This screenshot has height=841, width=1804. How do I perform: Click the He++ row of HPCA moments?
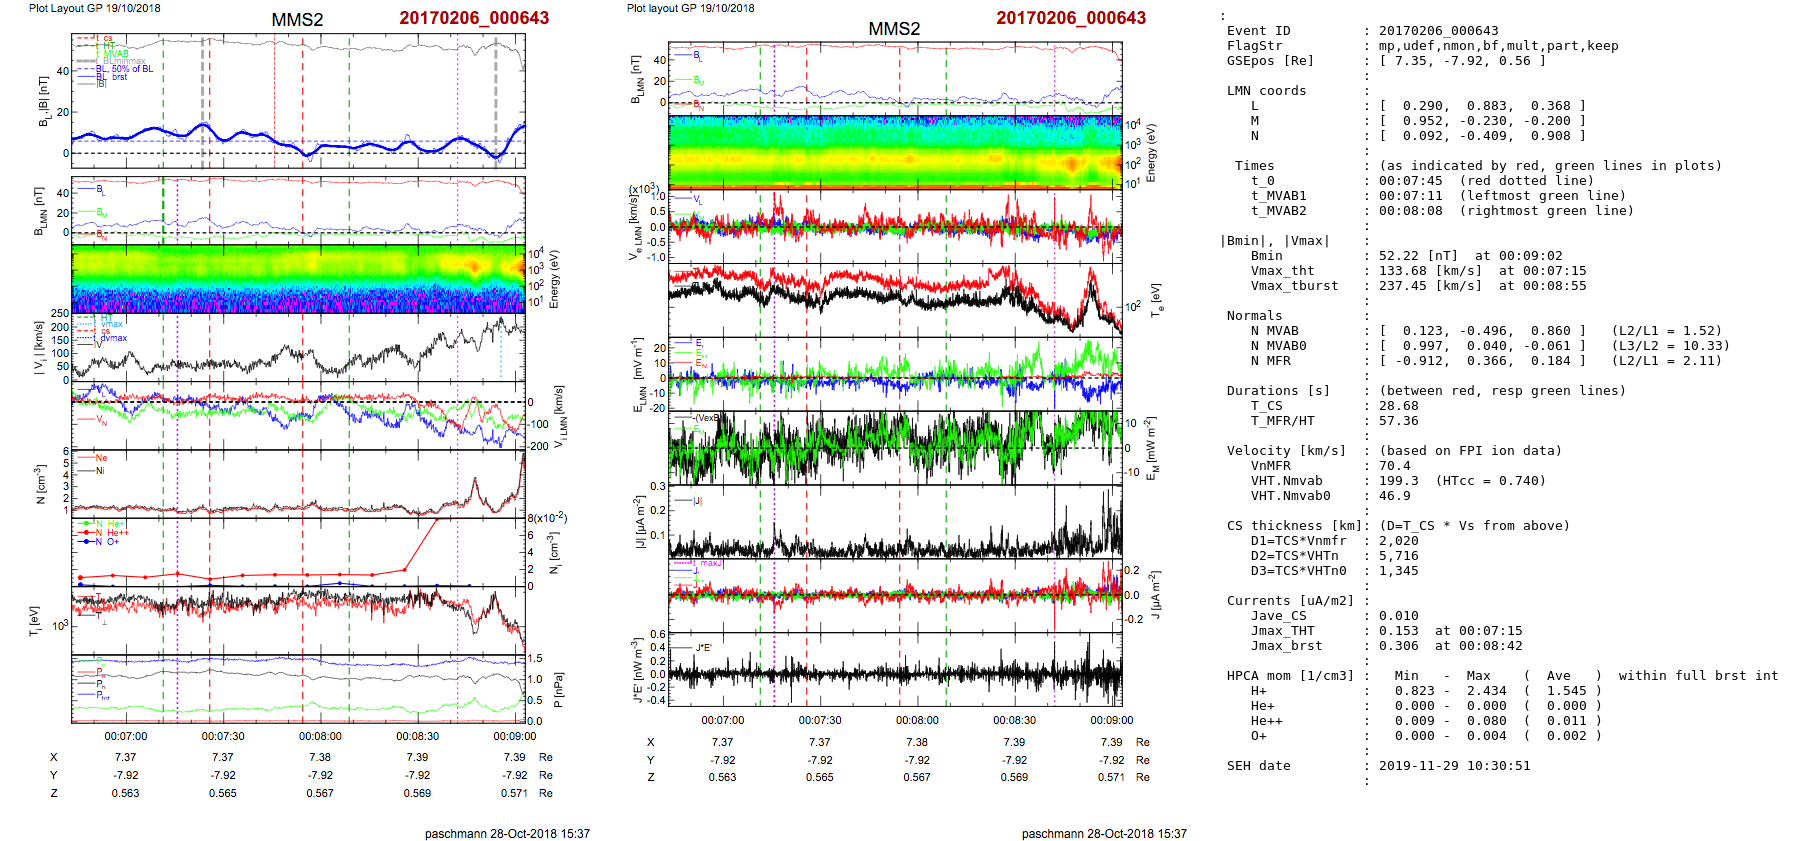click(1426, 721)
